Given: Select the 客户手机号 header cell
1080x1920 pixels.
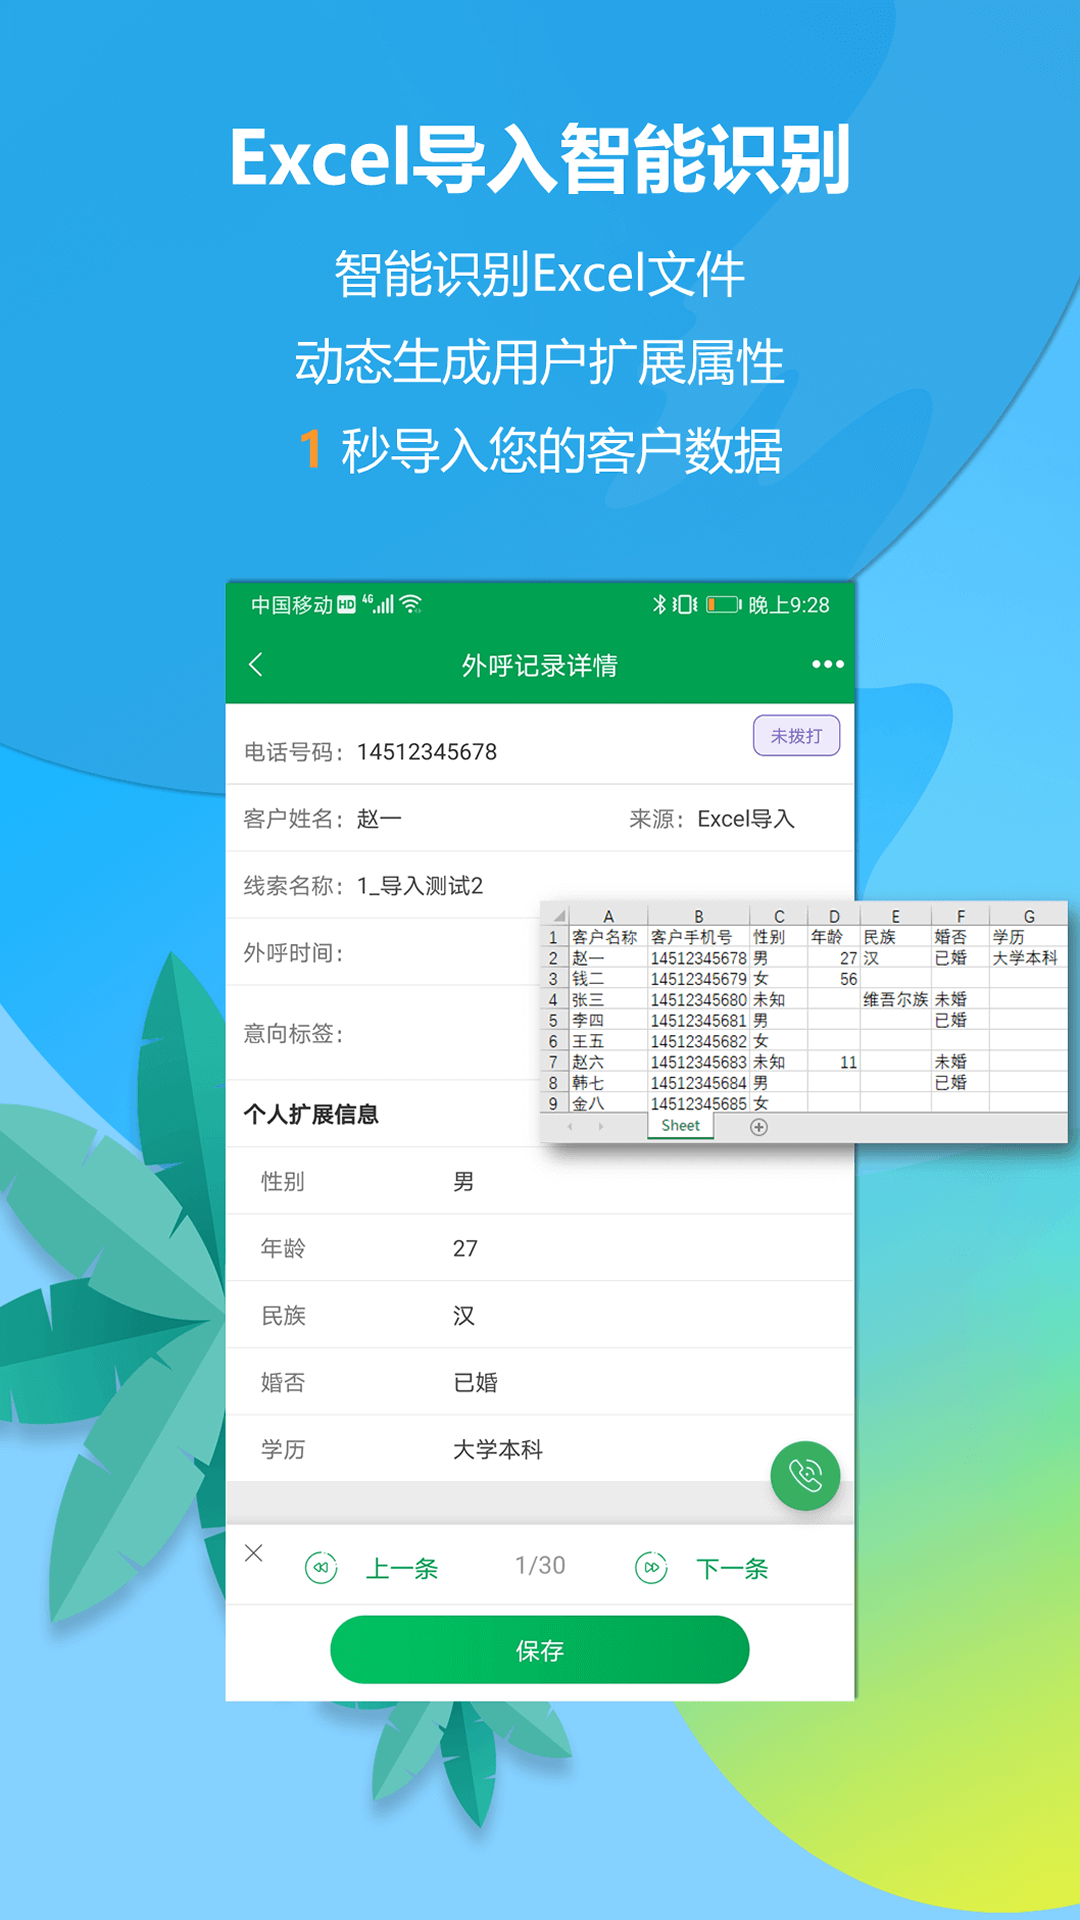Looking at the screenshot, I should [x=699, y=937].
